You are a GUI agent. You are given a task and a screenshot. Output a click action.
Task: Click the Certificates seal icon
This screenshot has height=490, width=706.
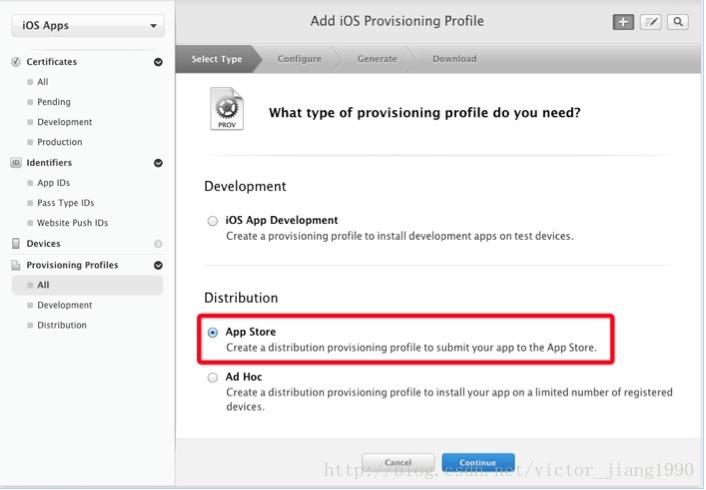coord(16,62)
